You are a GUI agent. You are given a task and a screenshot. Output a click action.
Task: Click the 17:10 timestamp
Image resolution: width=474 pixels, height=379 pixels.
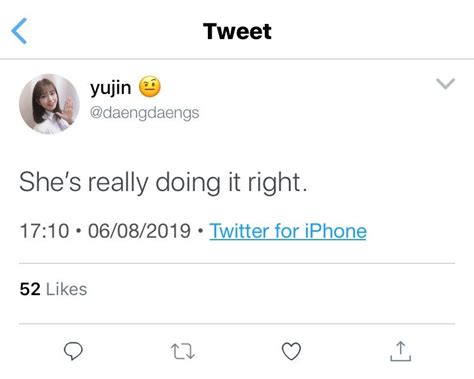coord(44,231)
